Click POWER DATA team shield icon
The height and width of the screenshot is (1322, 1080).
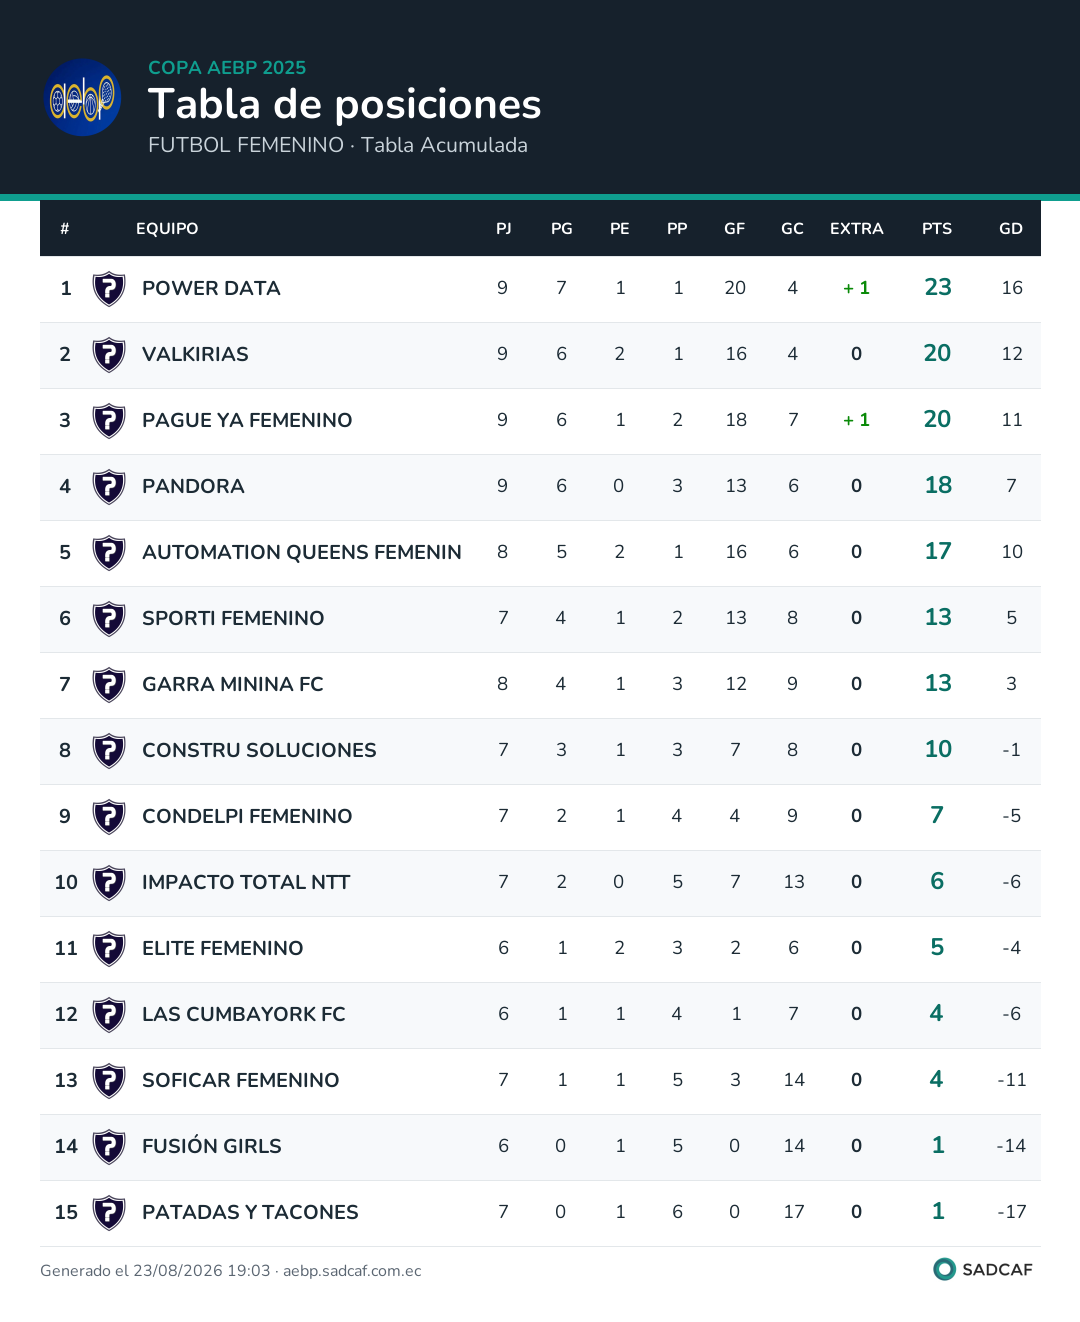[108, 288]
